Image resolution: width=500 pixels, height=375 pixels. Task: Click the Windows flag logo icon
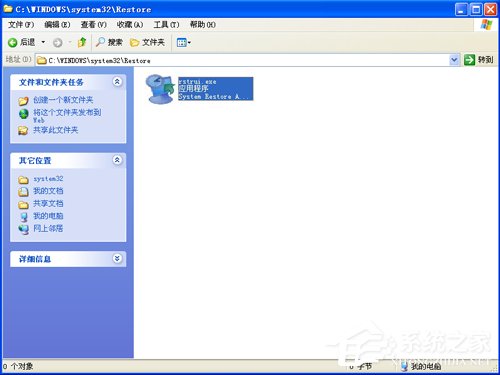(x=487, y=25)
